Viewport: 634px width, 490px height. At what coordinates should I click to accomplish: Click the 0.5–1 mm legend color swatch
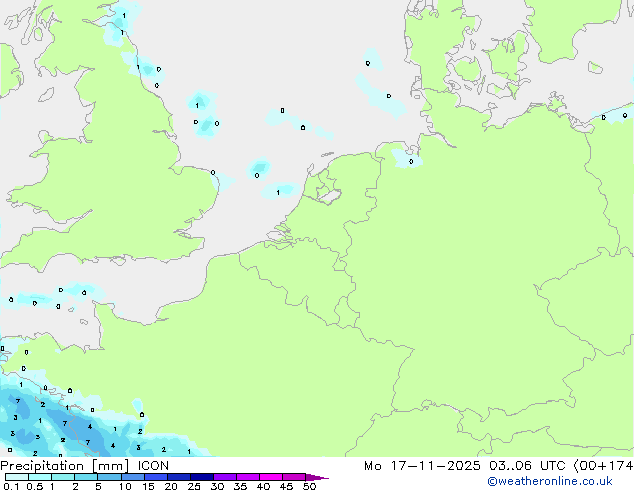pyautogui.click(x=40, y=477)
